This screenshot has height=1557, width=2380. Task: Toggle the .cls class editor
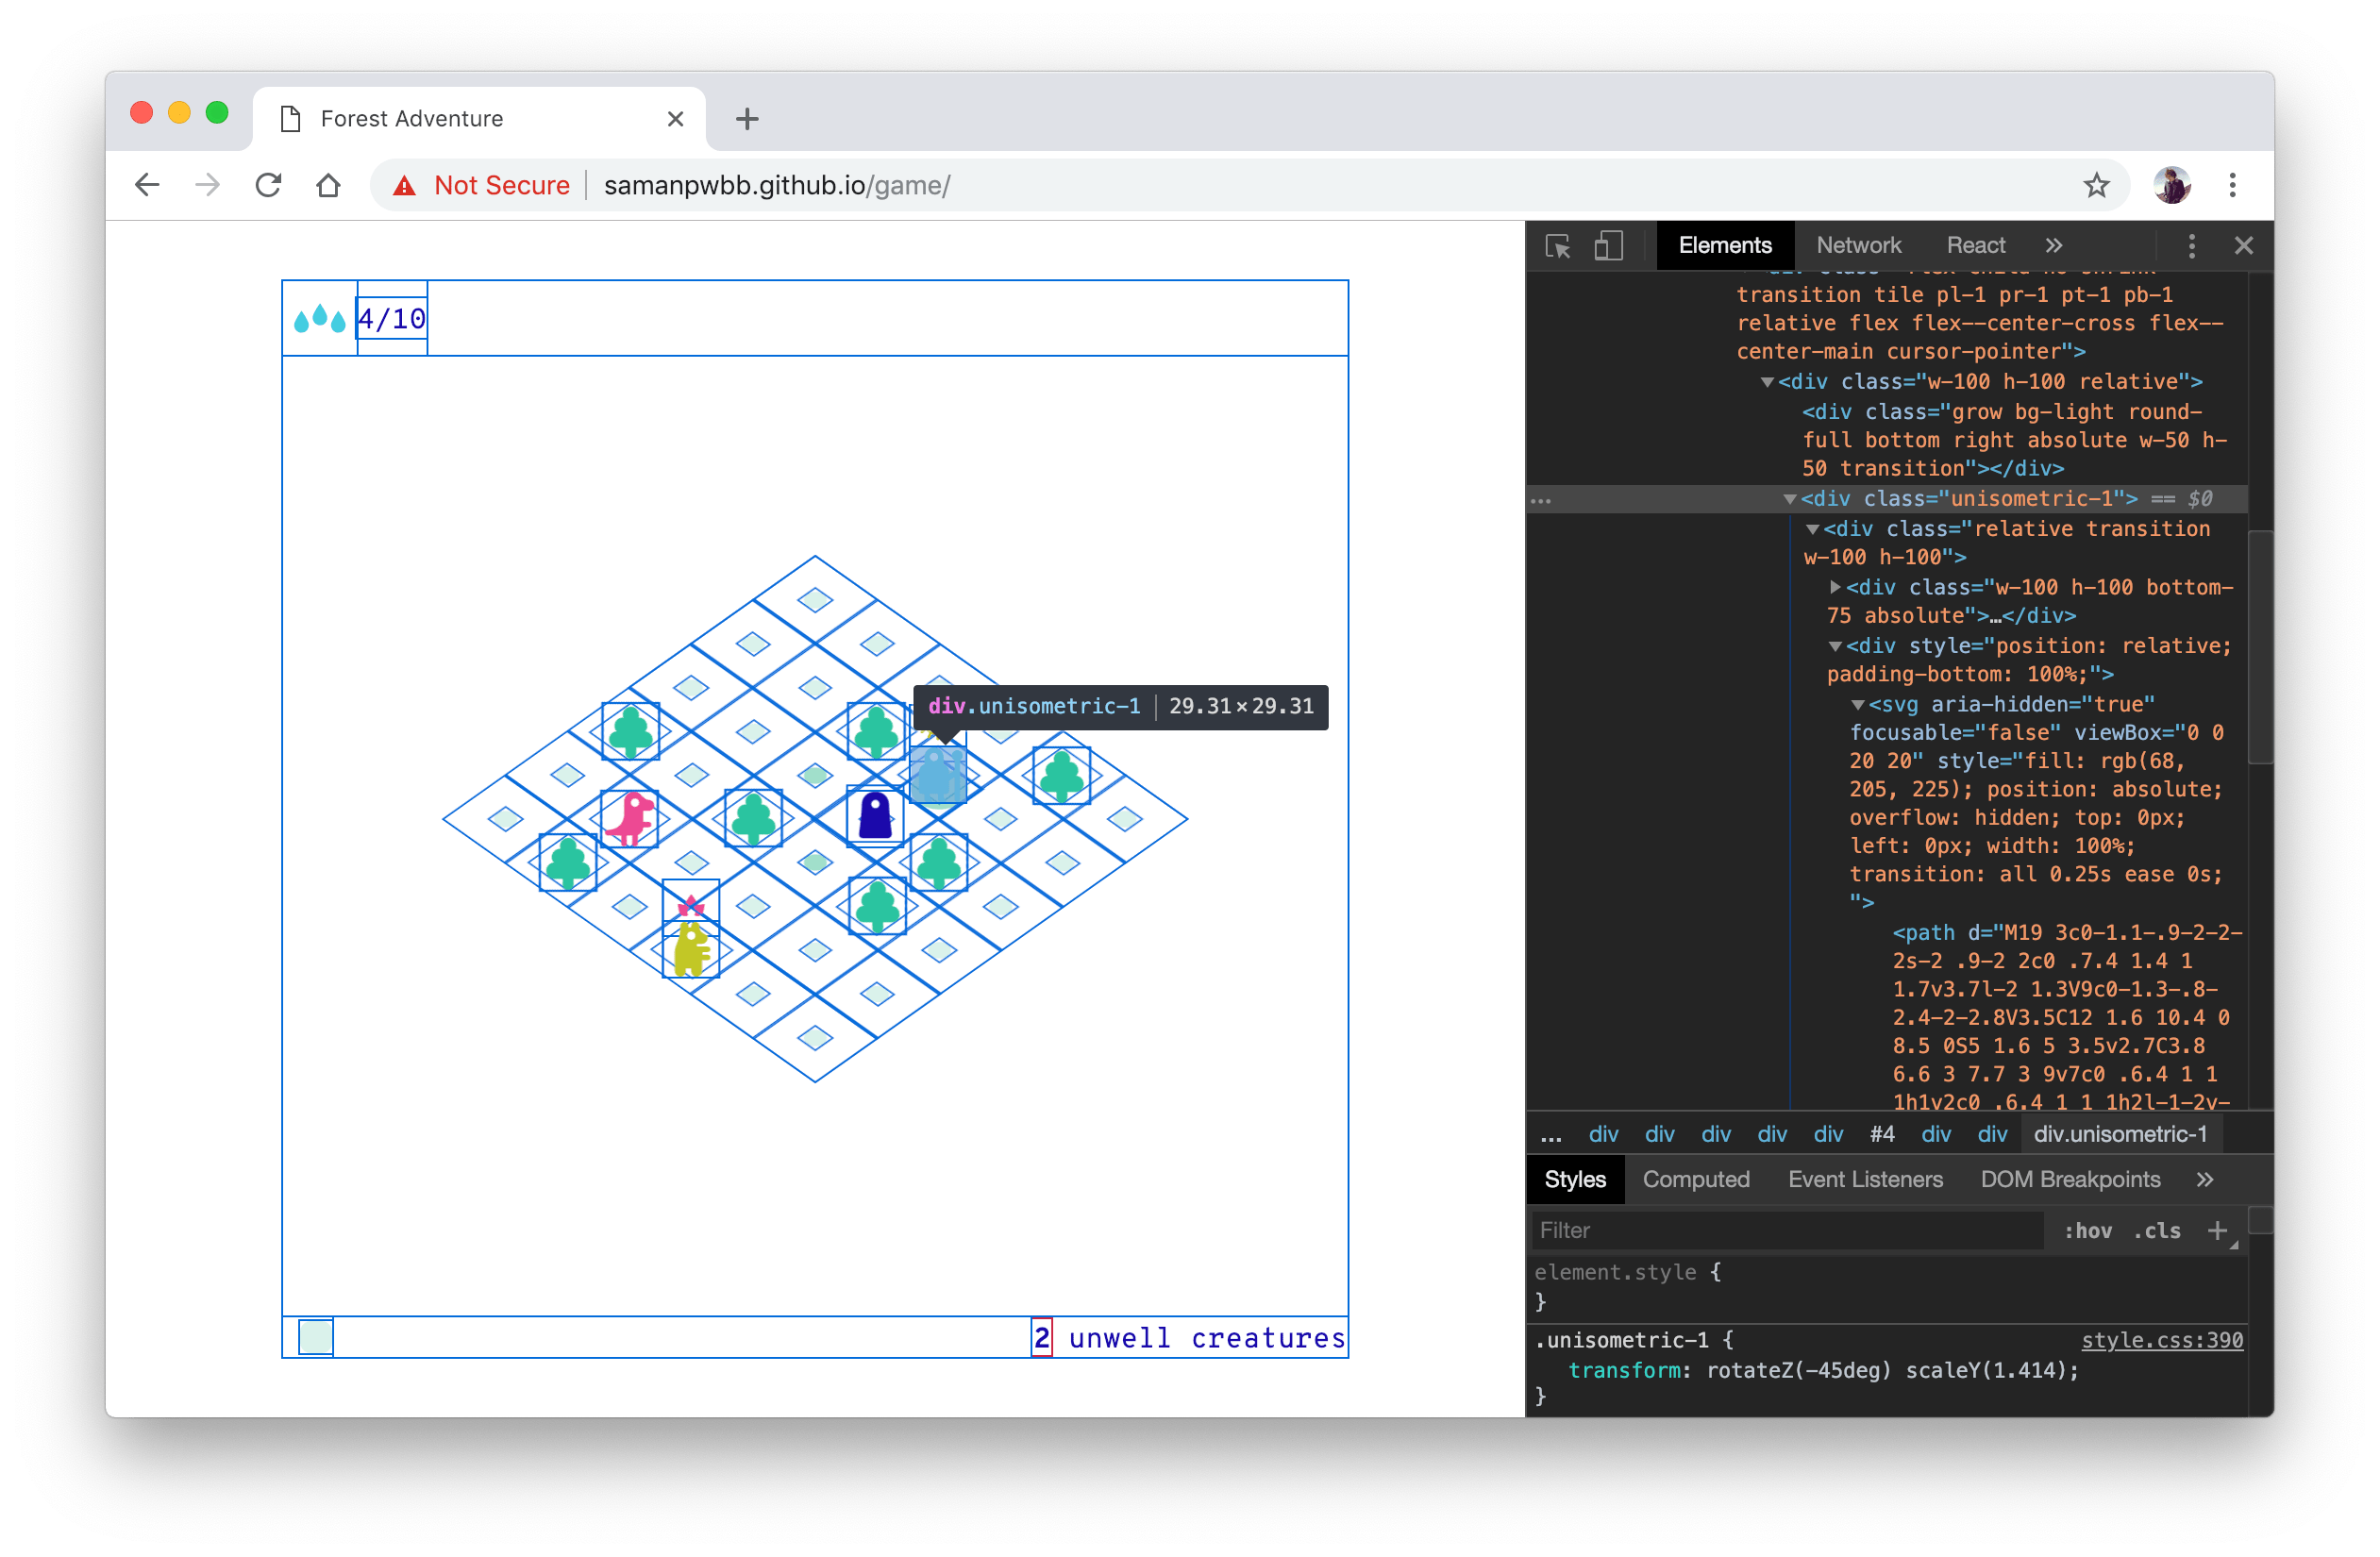(2156, 1230)
